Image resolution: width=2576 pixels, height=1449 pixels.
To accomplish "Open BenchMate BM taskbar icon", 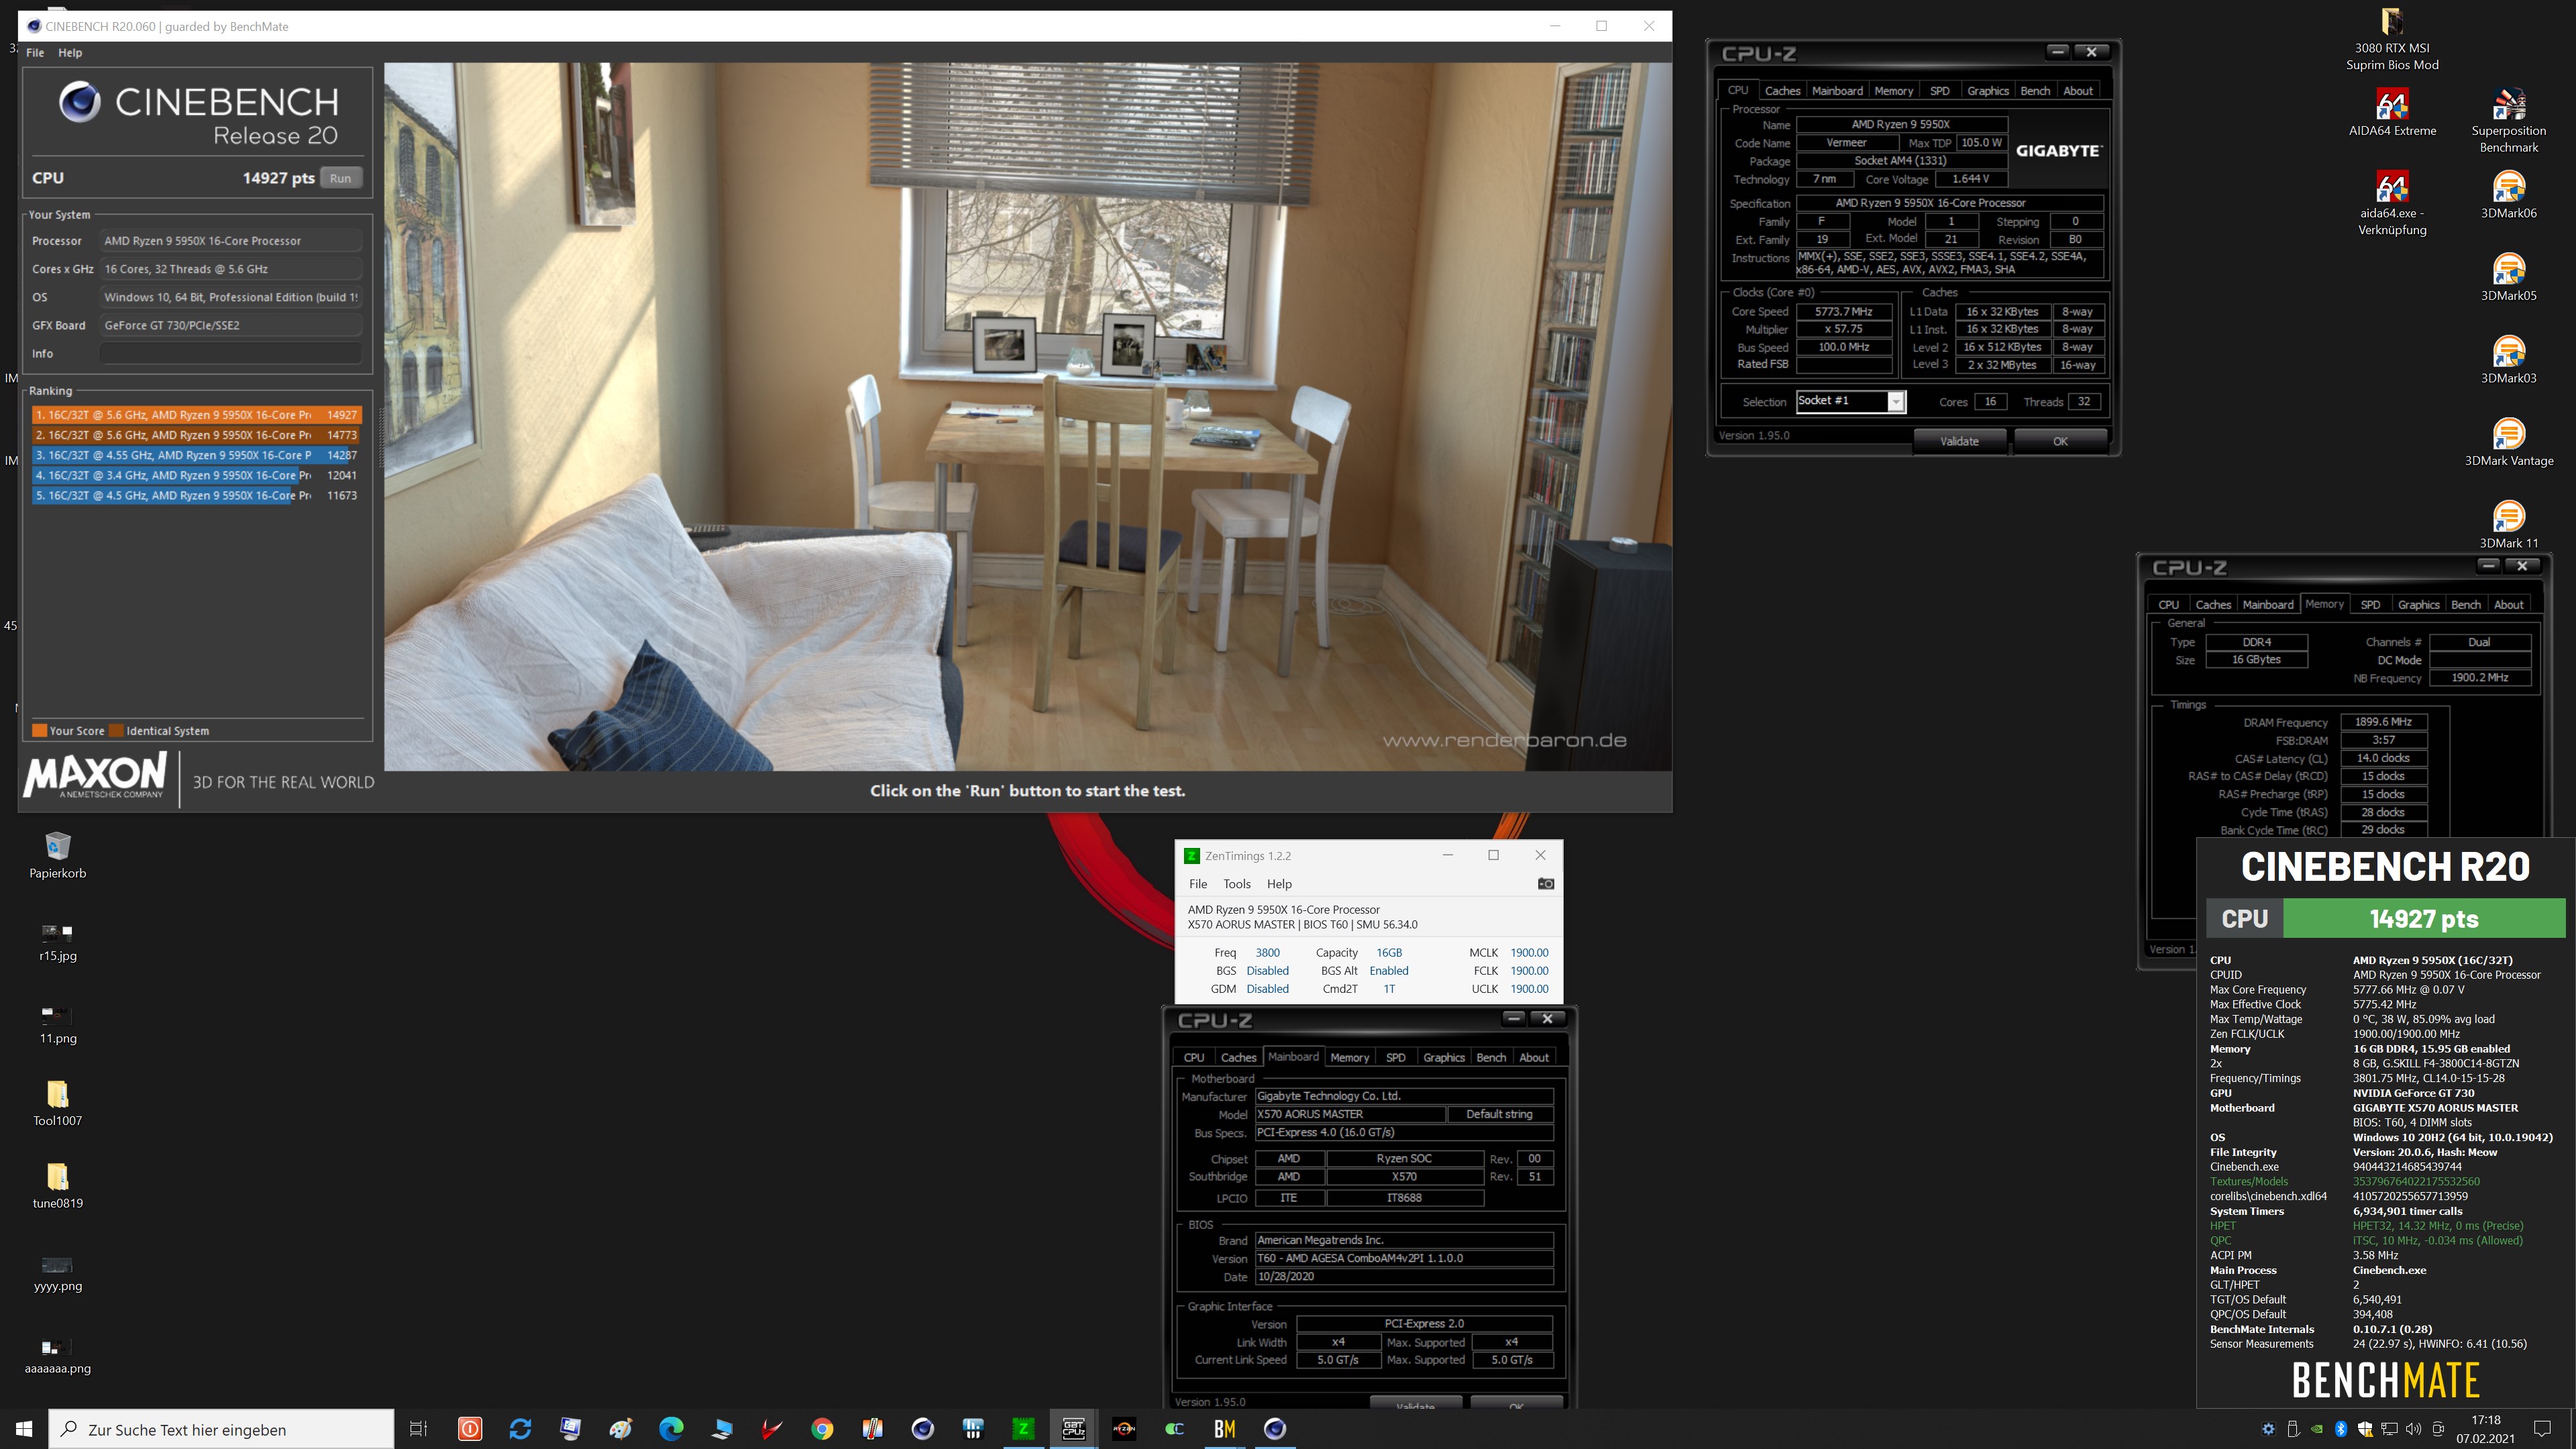I will click(1225, 1429).
